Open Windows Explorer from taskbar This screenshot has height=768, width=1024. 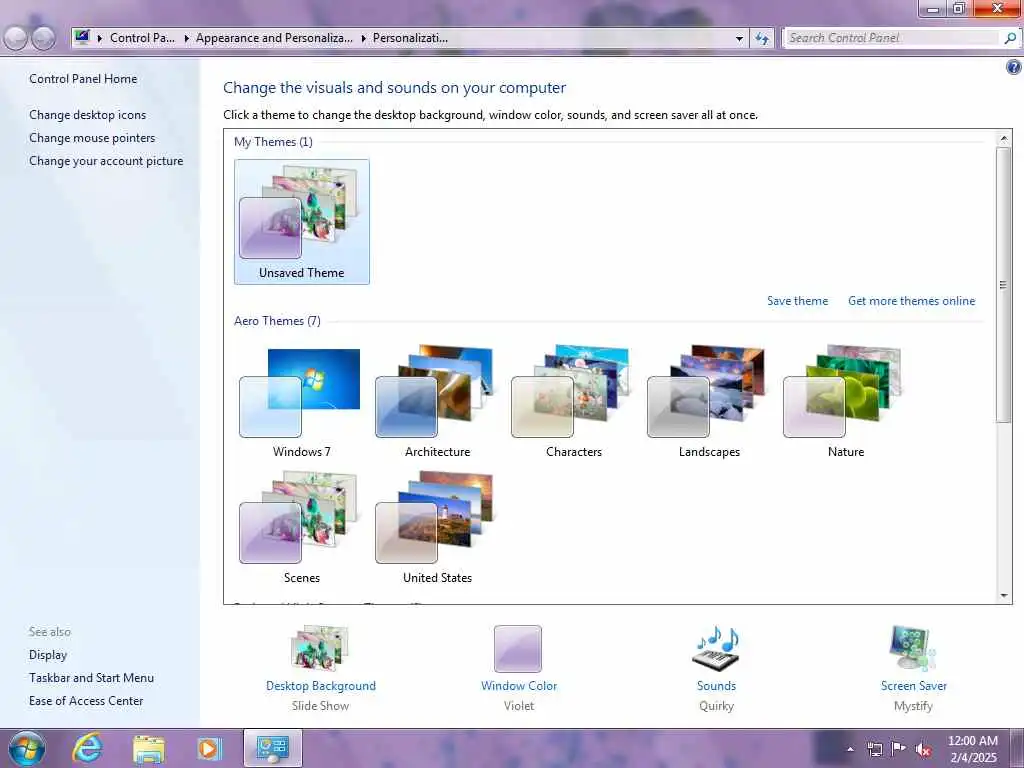149,748
